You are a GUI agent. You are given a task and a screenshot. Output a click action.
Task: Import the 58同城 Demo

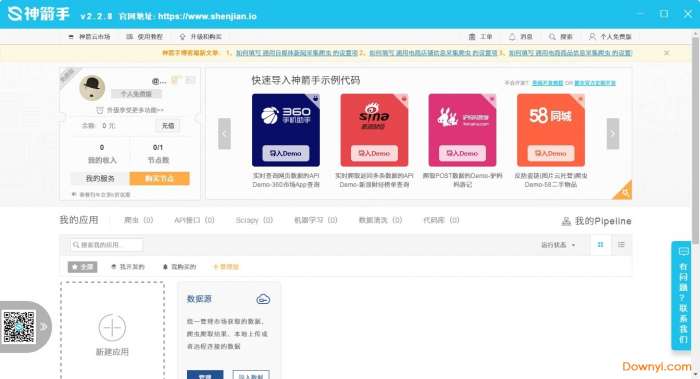[550, 153]
